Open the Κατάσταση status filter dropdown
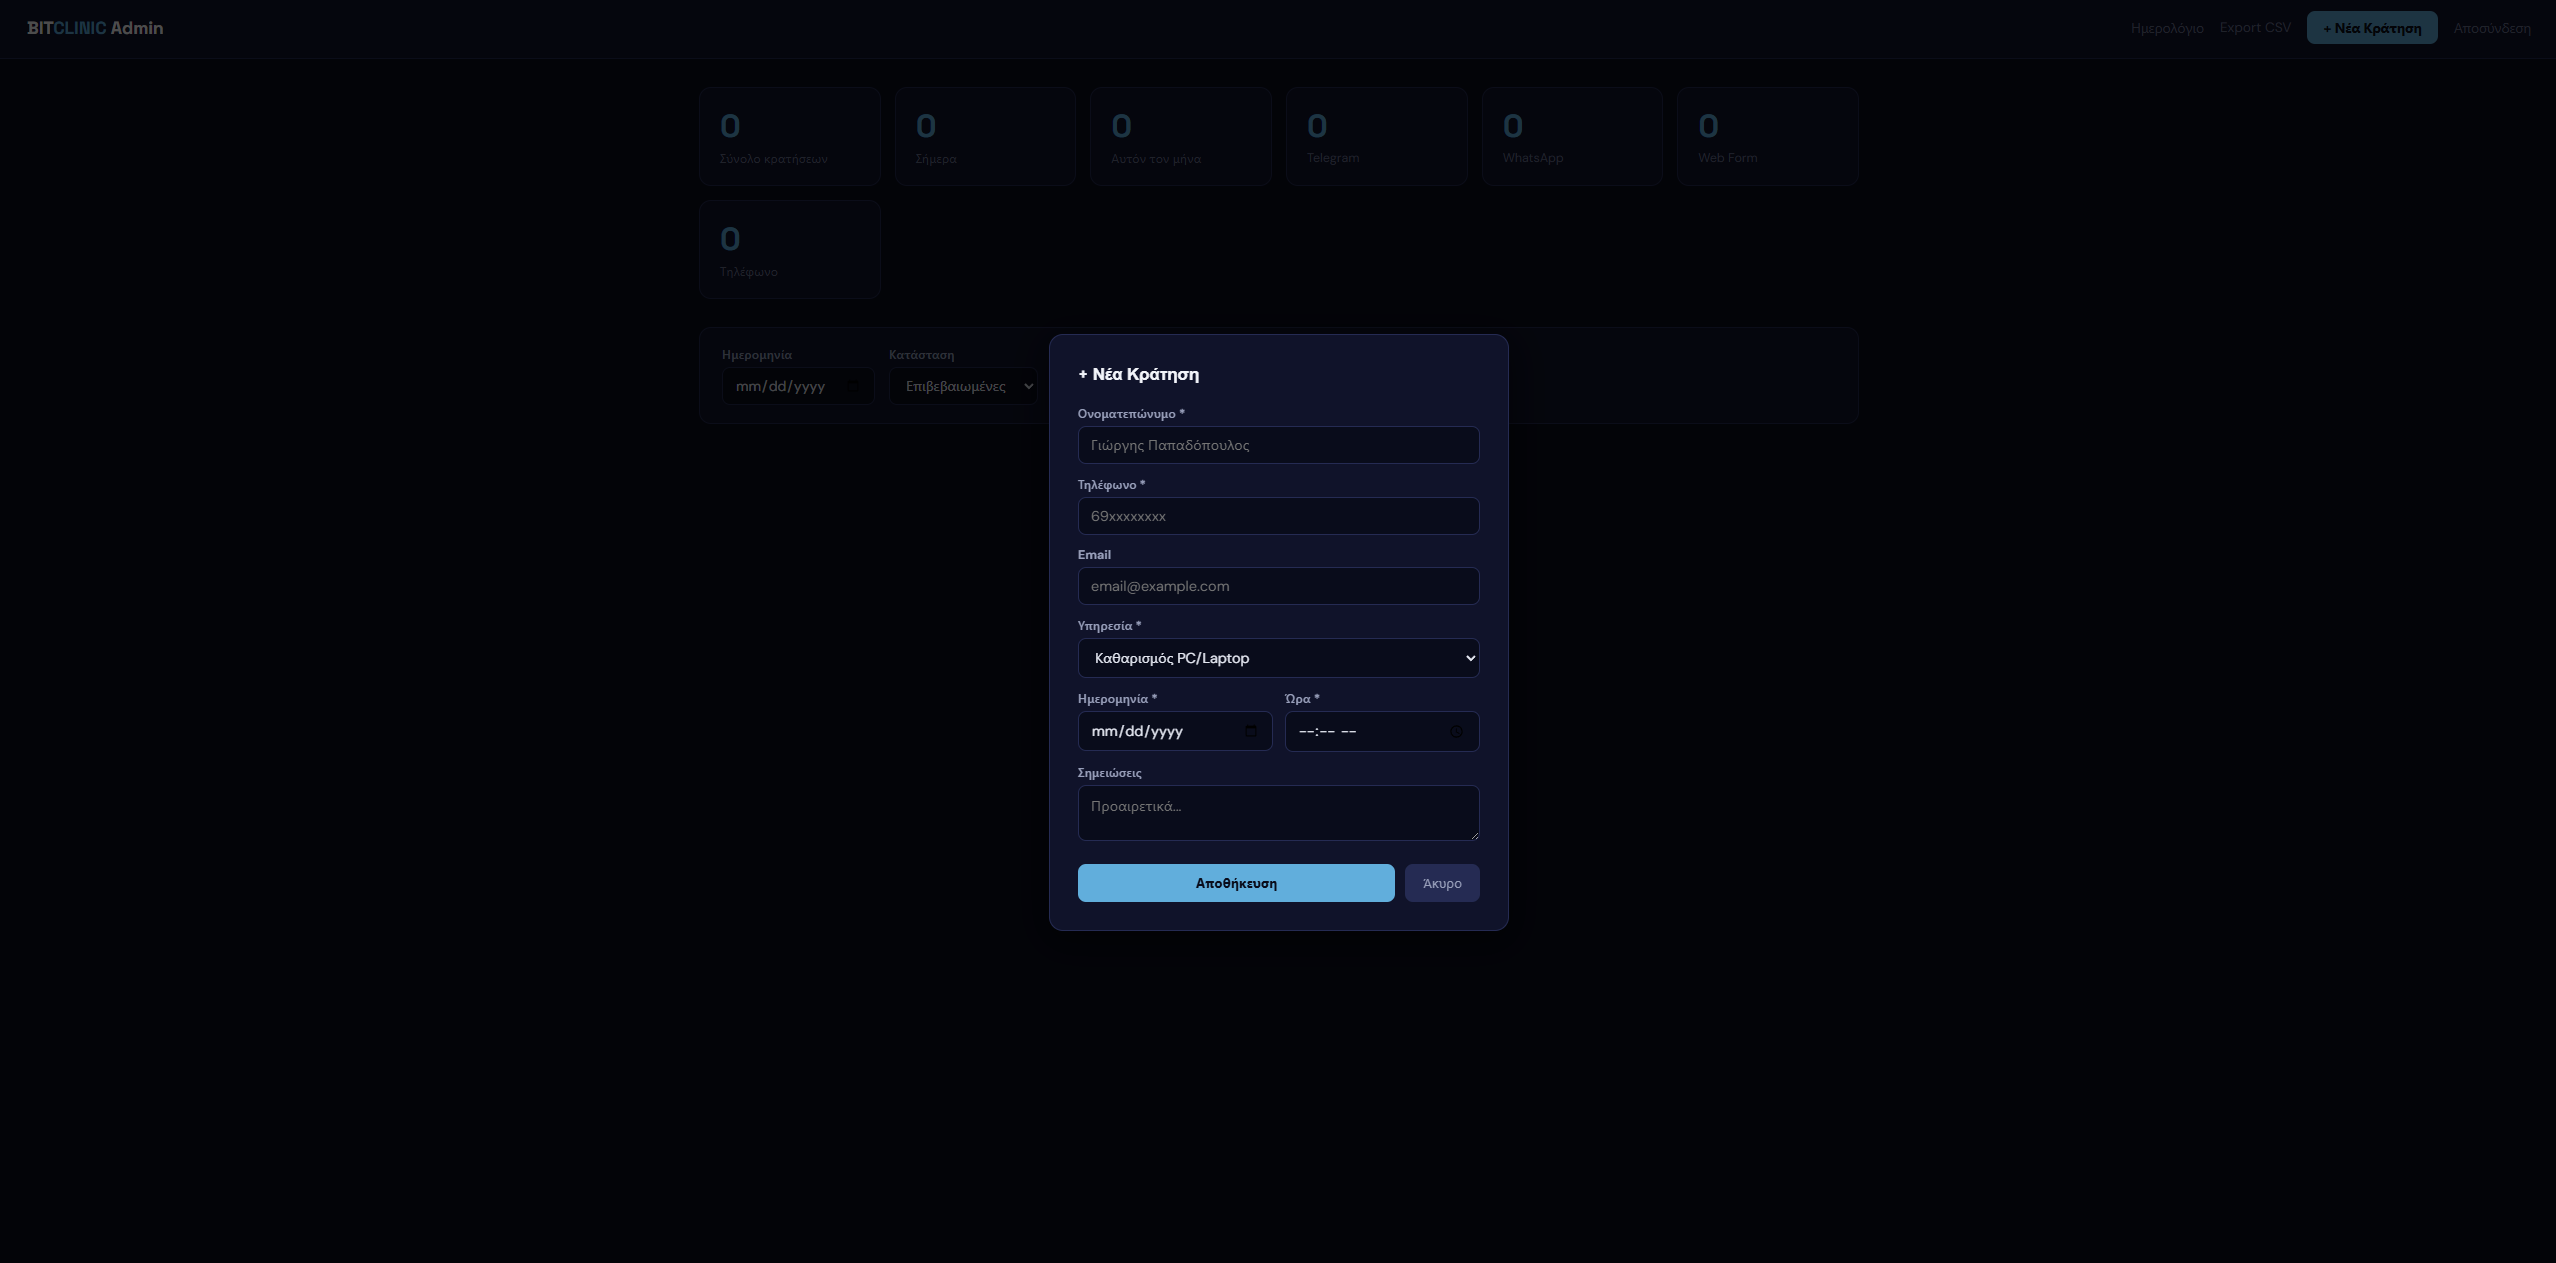 (x=963, y=386)
